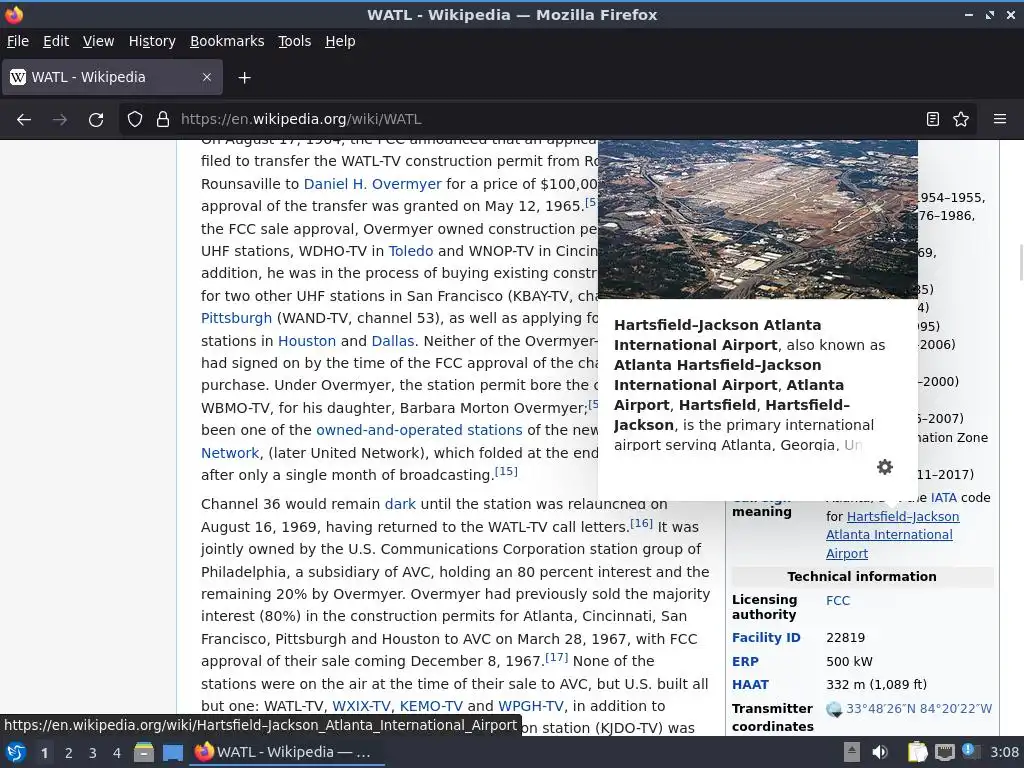This screenshot has height=768, width=1024.
Task: Click the network tray icon
Action: point(944,752)
